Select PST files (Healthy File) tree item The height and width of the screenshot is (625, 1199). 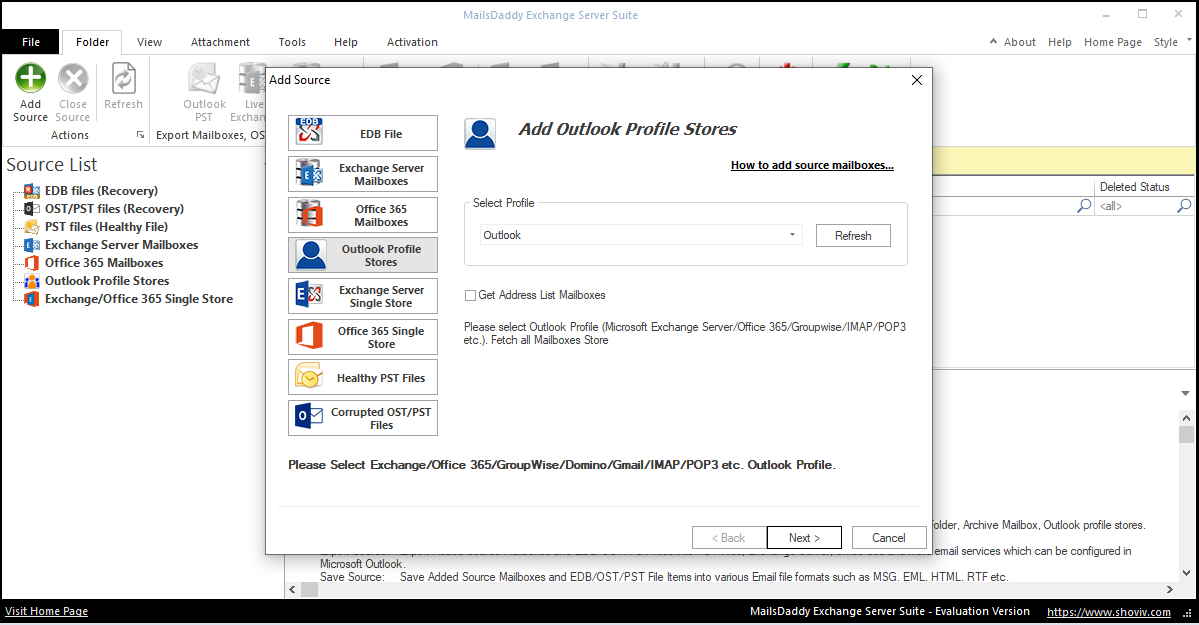(106, 226)
